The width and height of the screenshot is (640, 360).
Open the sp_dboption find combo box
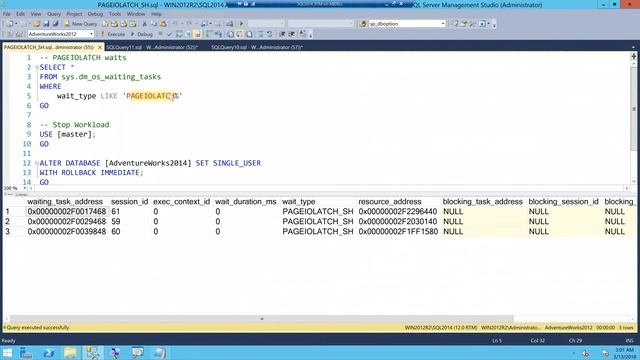(407, 24)
